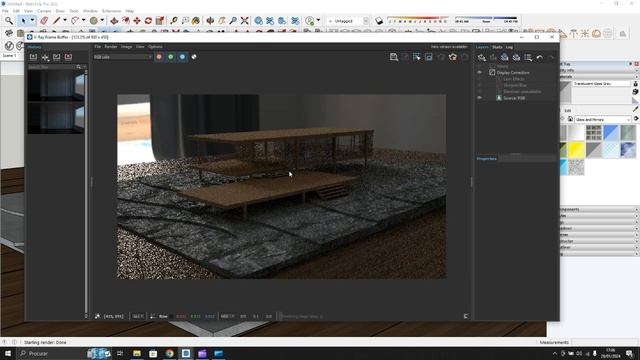Open the RGB color channel dropdown
This screenshot has height=360, width=640.
tap(122, 57)
